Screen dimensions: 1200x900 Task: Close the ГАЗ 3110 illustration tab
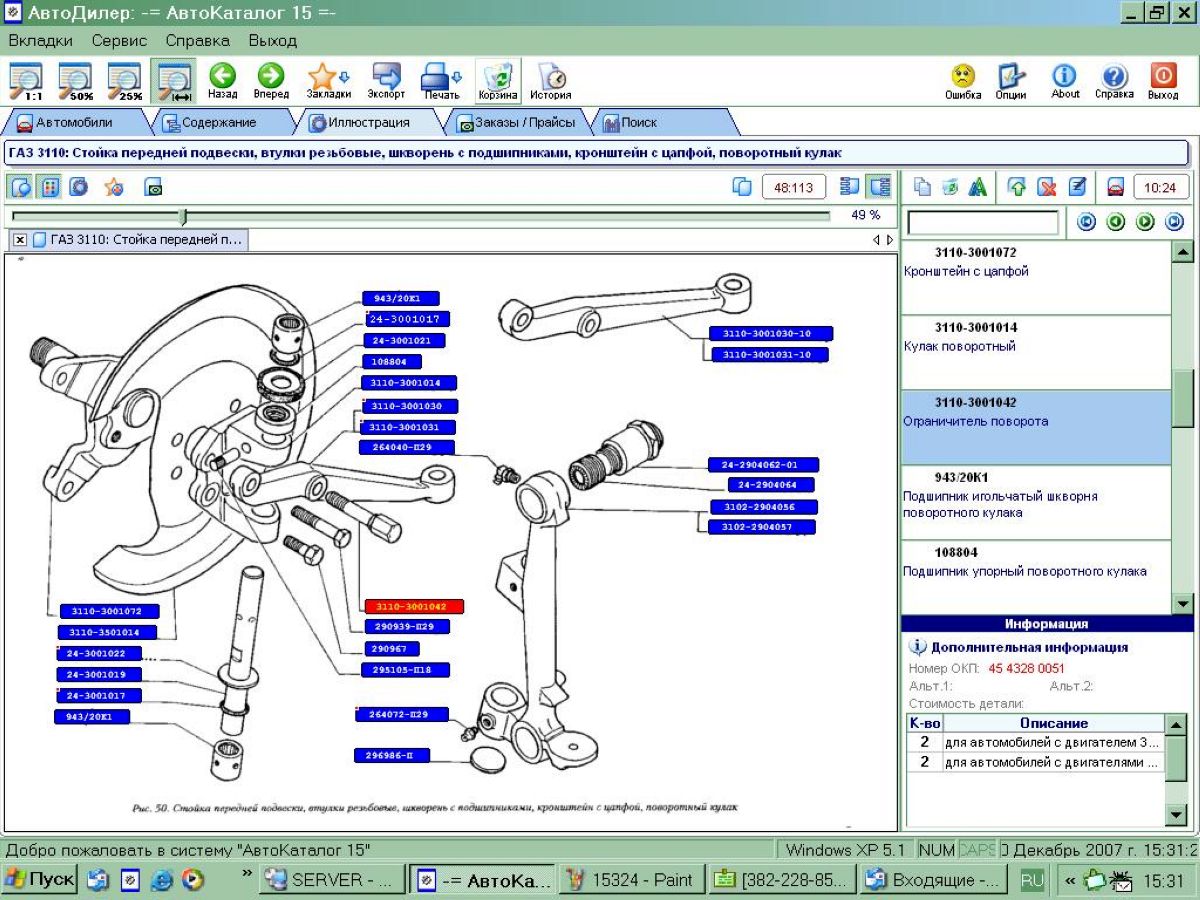coord(20,240)
